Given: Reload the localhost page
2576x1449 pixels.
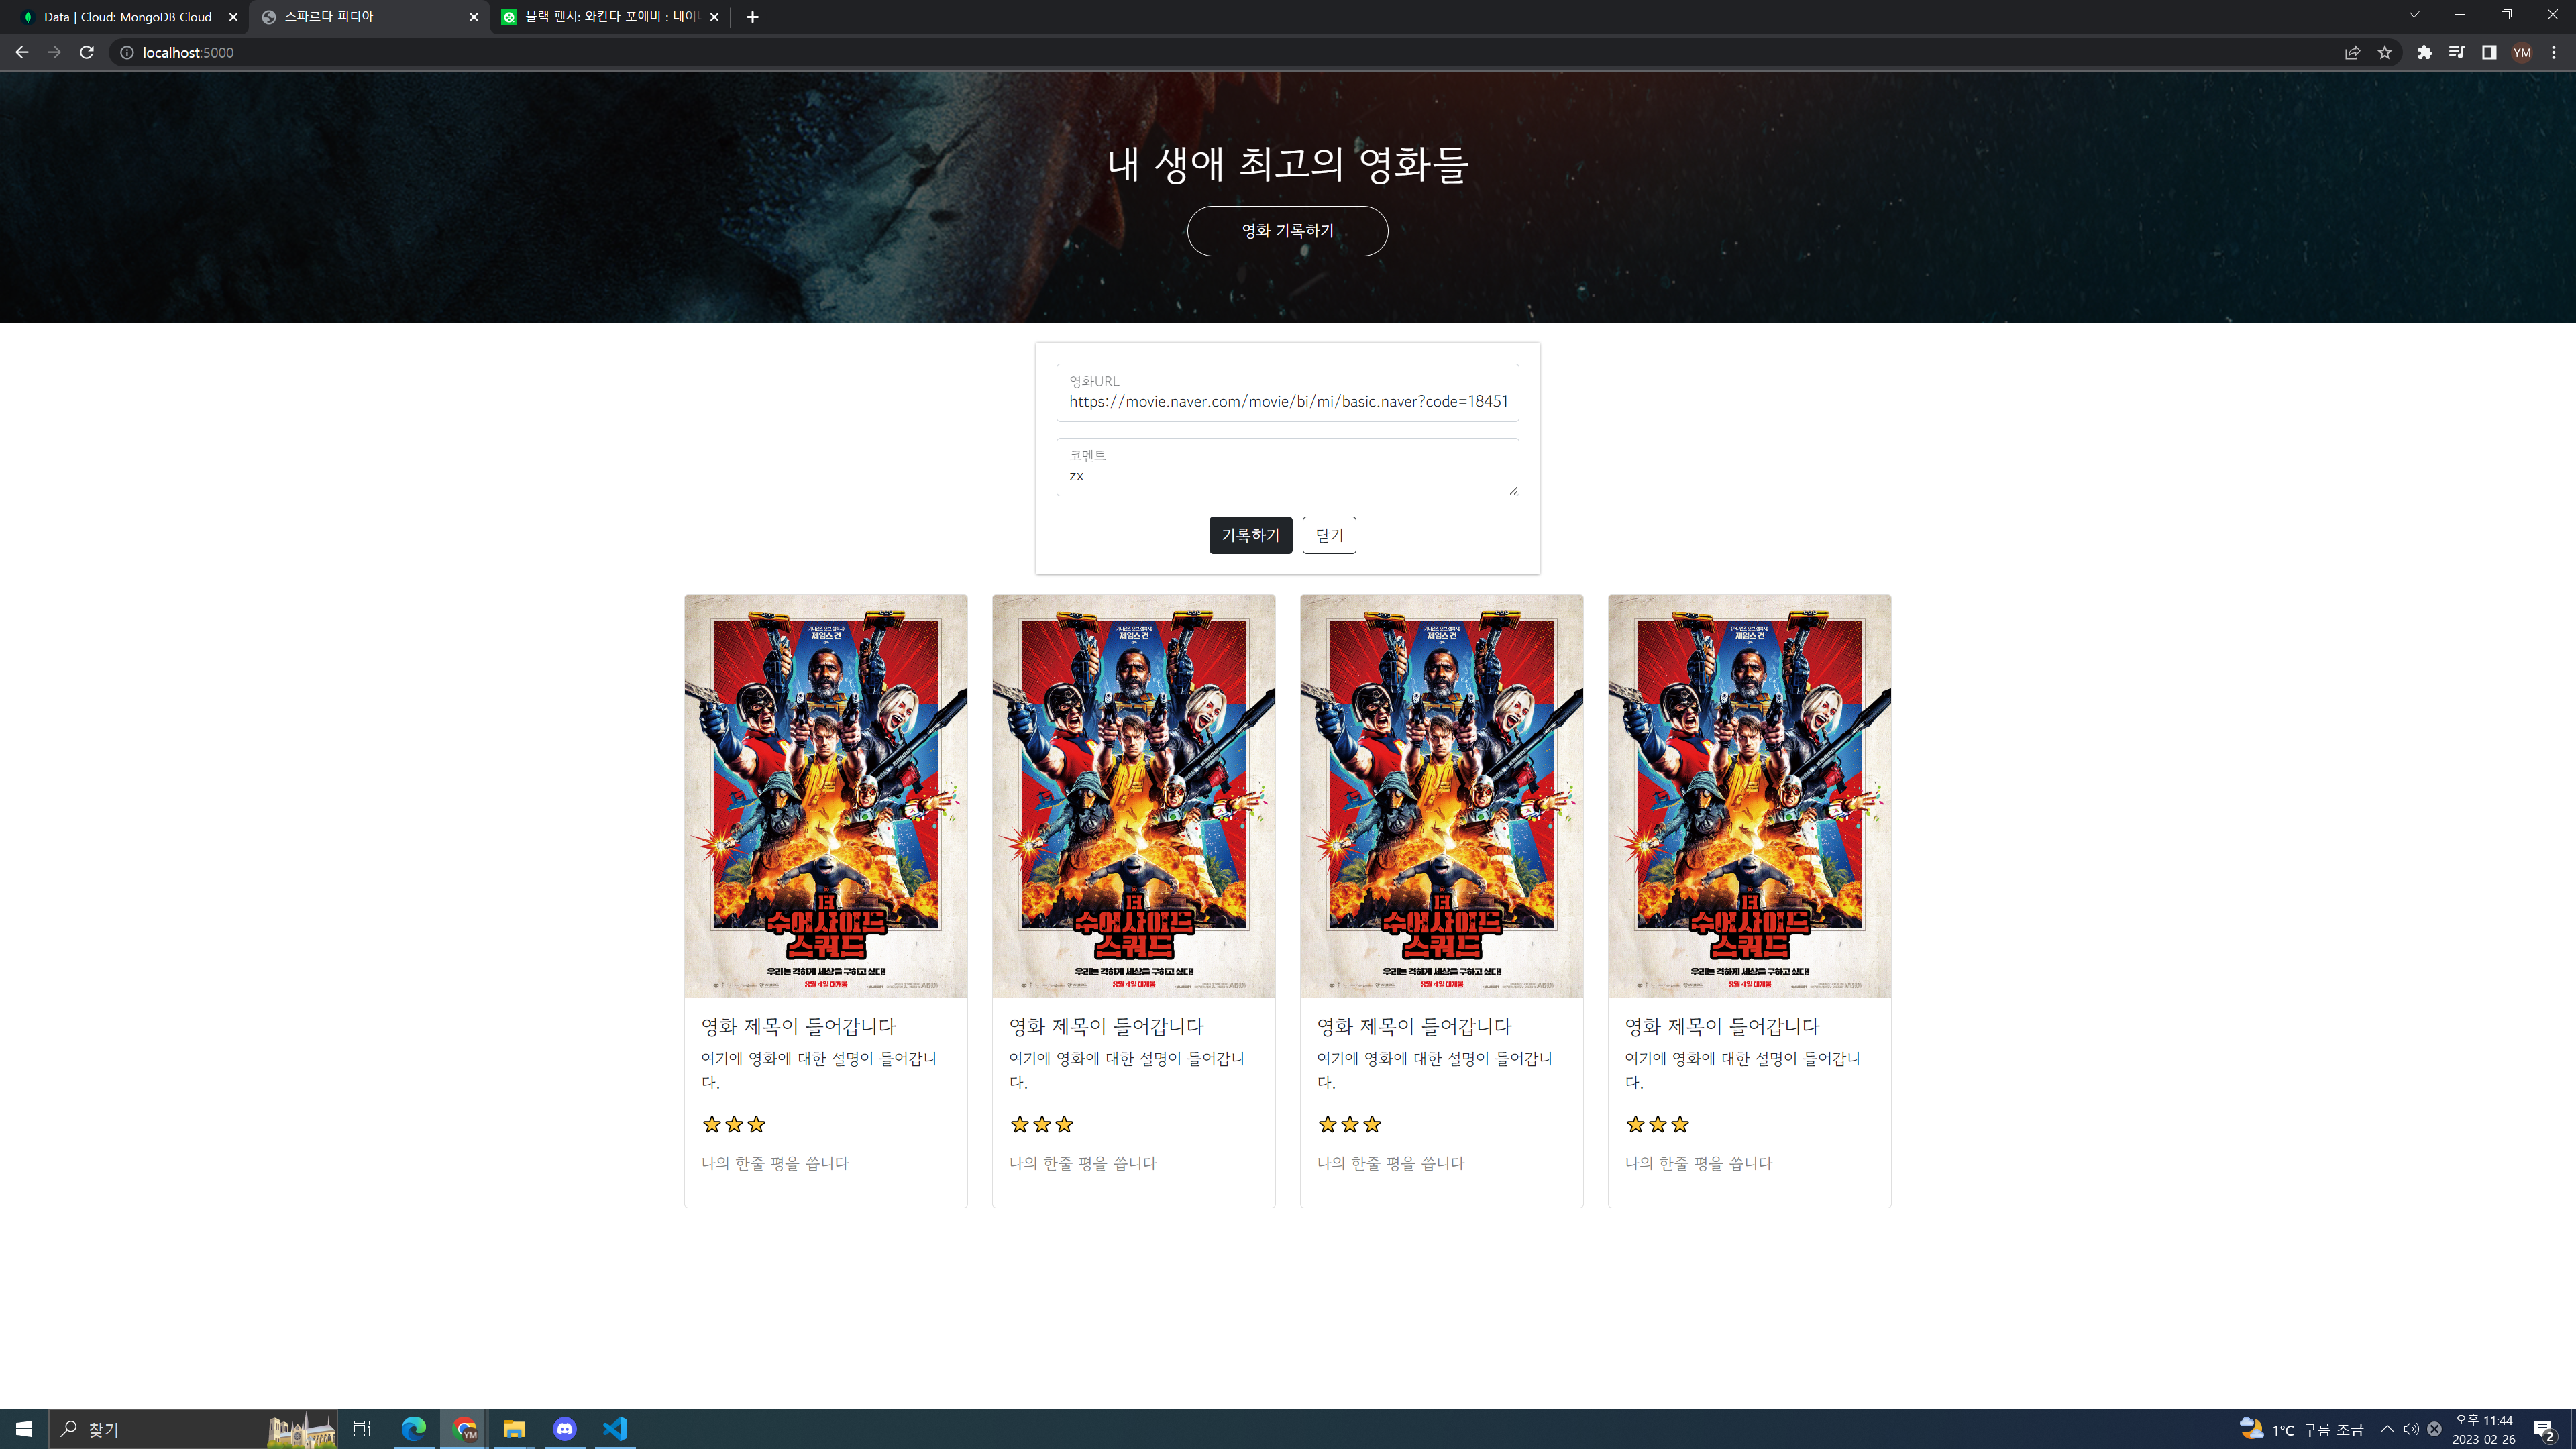Looking at the screenshot, I should tap(87, 52).
